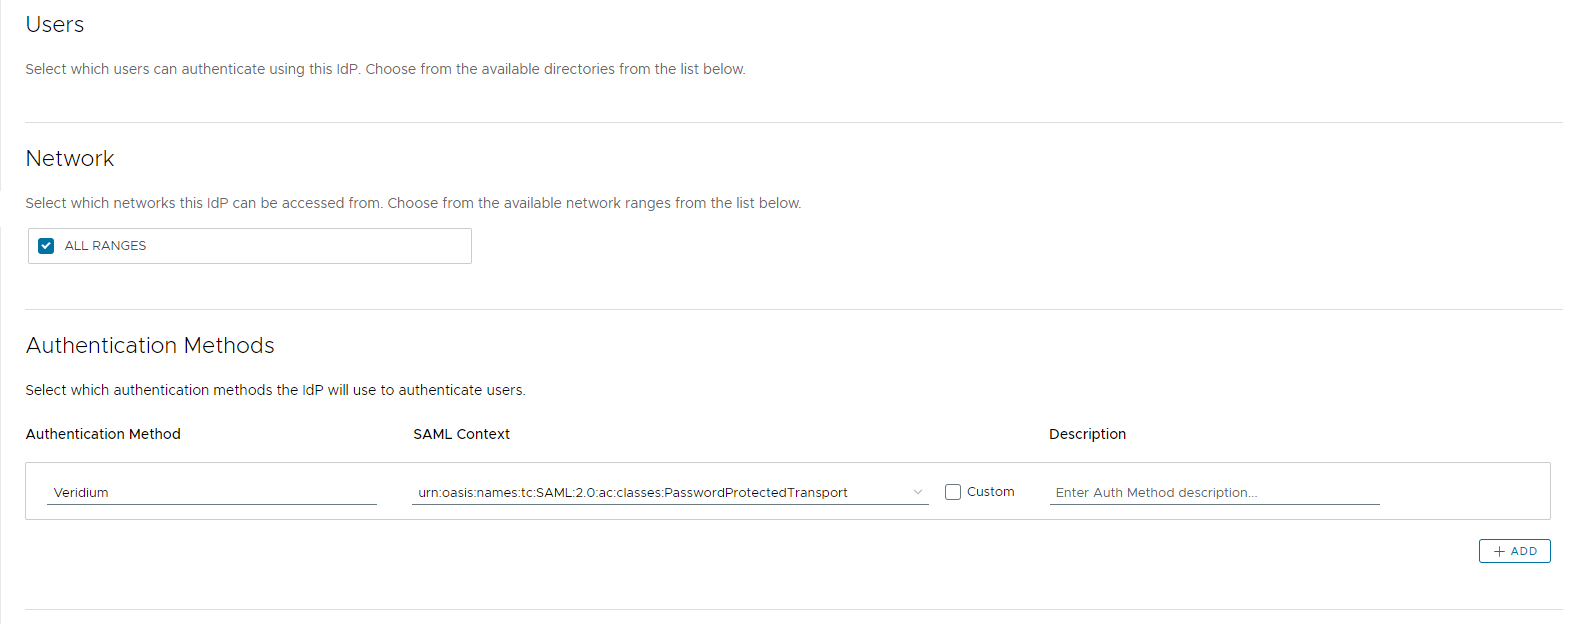Click the Users directories instruction text
1569x624 pixels.
(x=385, y=69)
